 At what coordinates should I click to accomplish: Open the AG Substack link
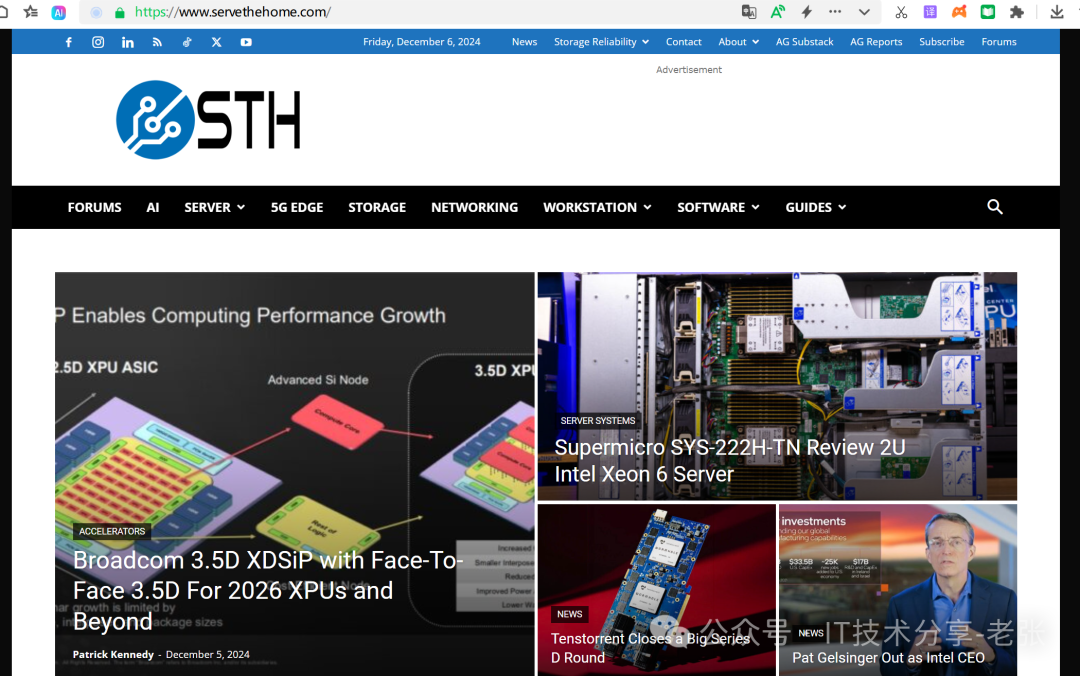click(x=804, y=42)
